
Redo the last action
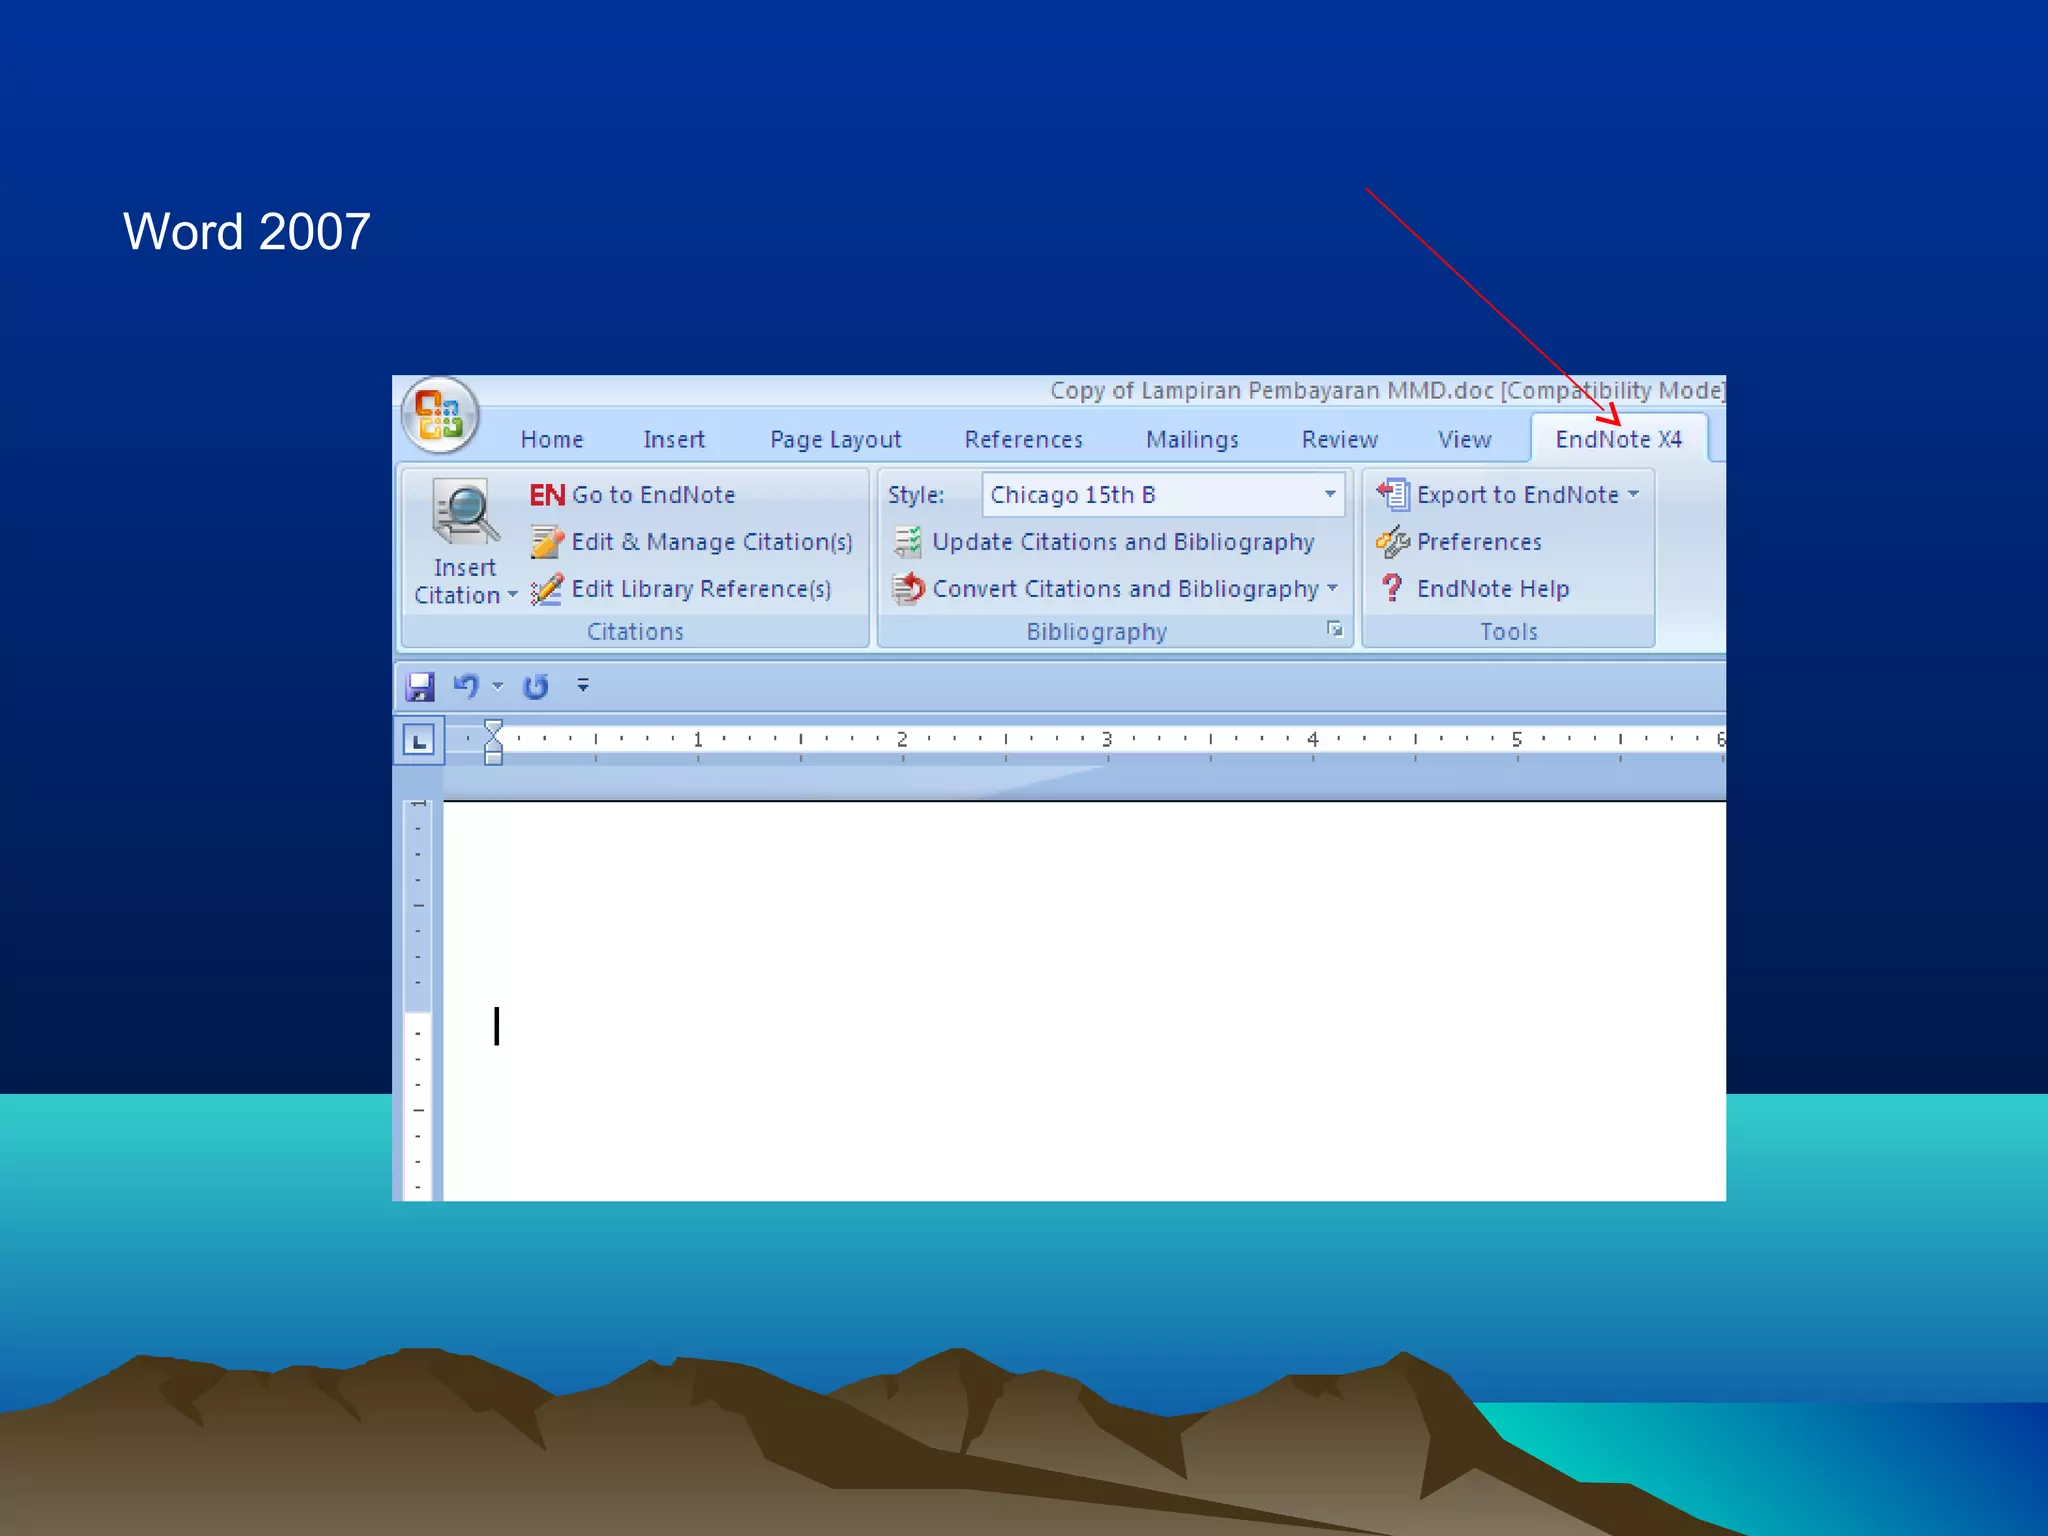pos(536,686)
